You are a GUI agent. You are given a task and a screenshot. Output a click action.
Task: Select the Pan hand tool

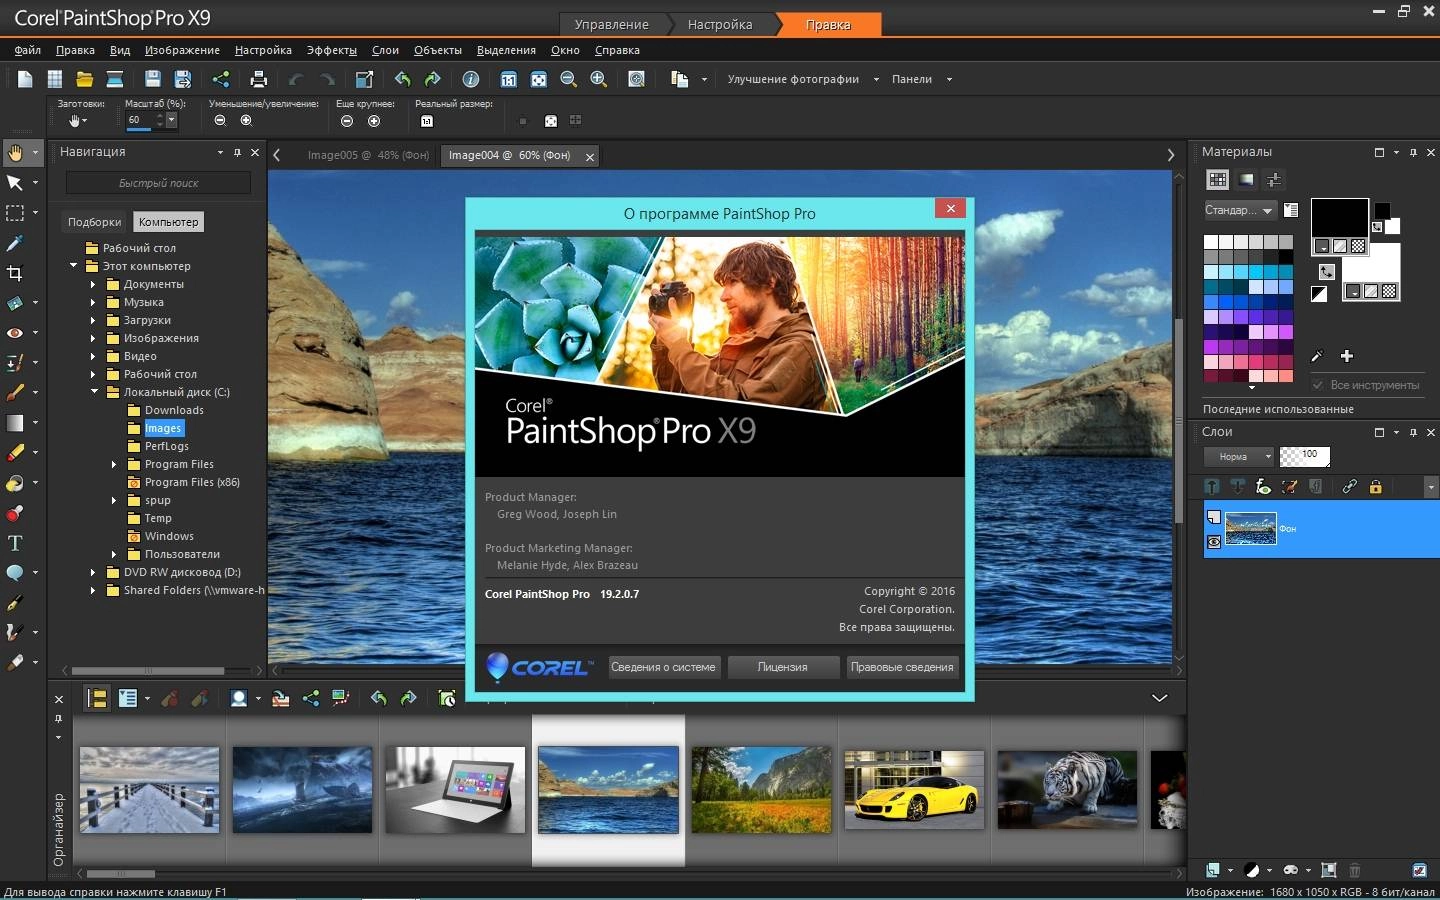coord(15,153)
